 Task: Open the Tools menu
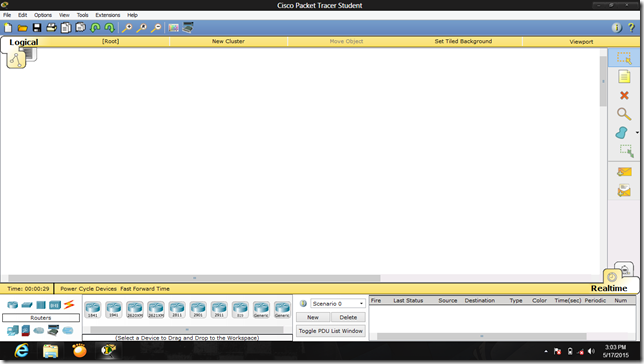click(83, 15)
